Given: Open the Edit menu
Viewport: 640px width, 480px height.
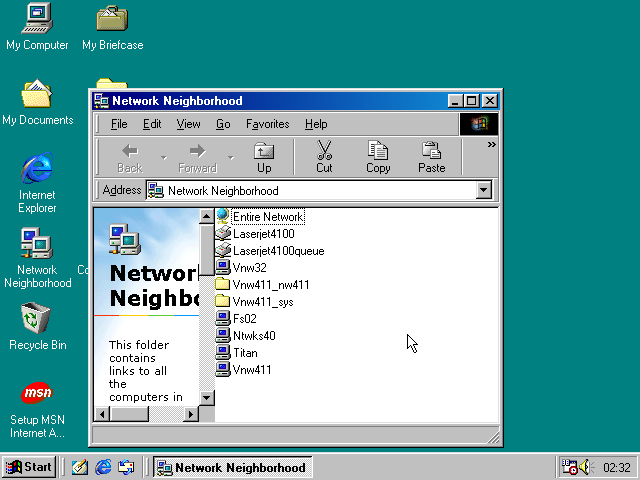Looking at the screenshot, I should [x=152, y=124].
